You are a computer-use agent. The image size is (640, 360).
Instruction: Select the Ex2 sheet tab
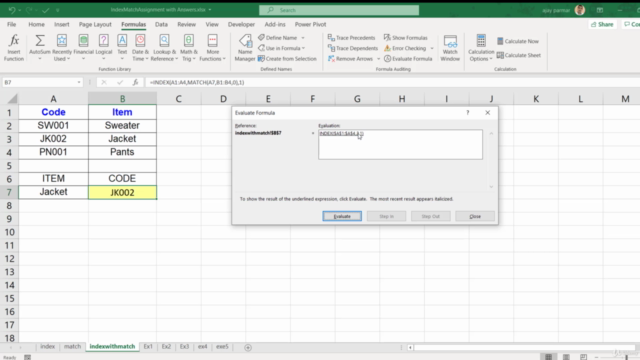point(166,347)
